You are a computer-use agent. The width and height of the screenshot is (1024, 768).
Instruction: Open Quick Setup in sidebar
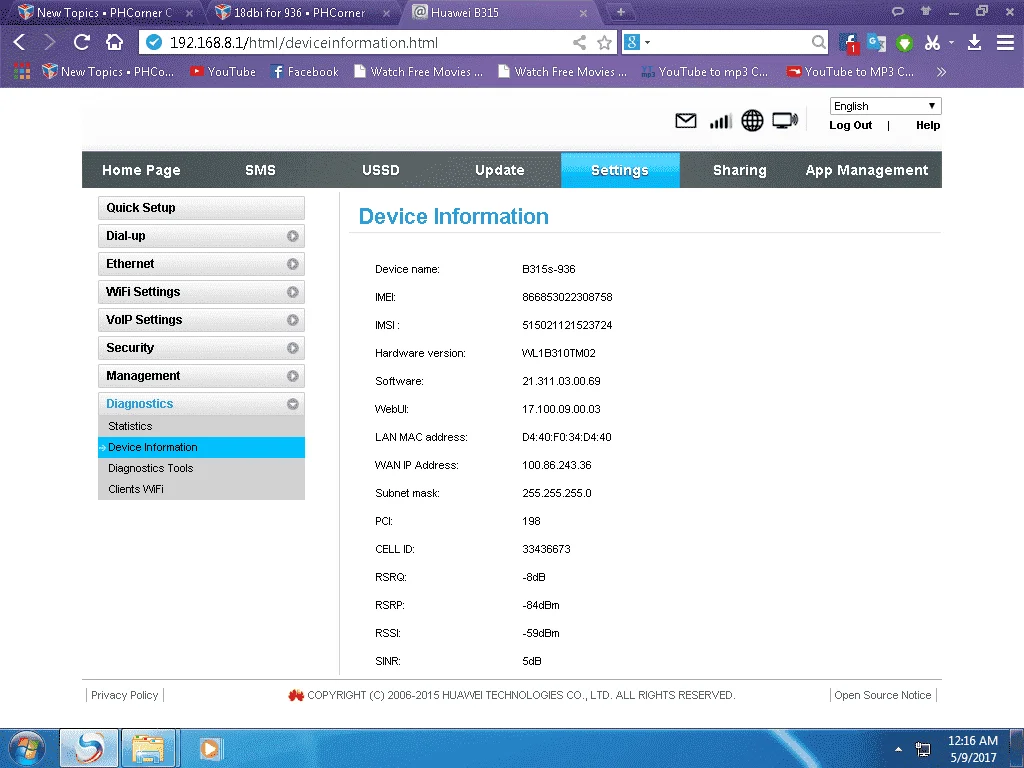[201, 208]
